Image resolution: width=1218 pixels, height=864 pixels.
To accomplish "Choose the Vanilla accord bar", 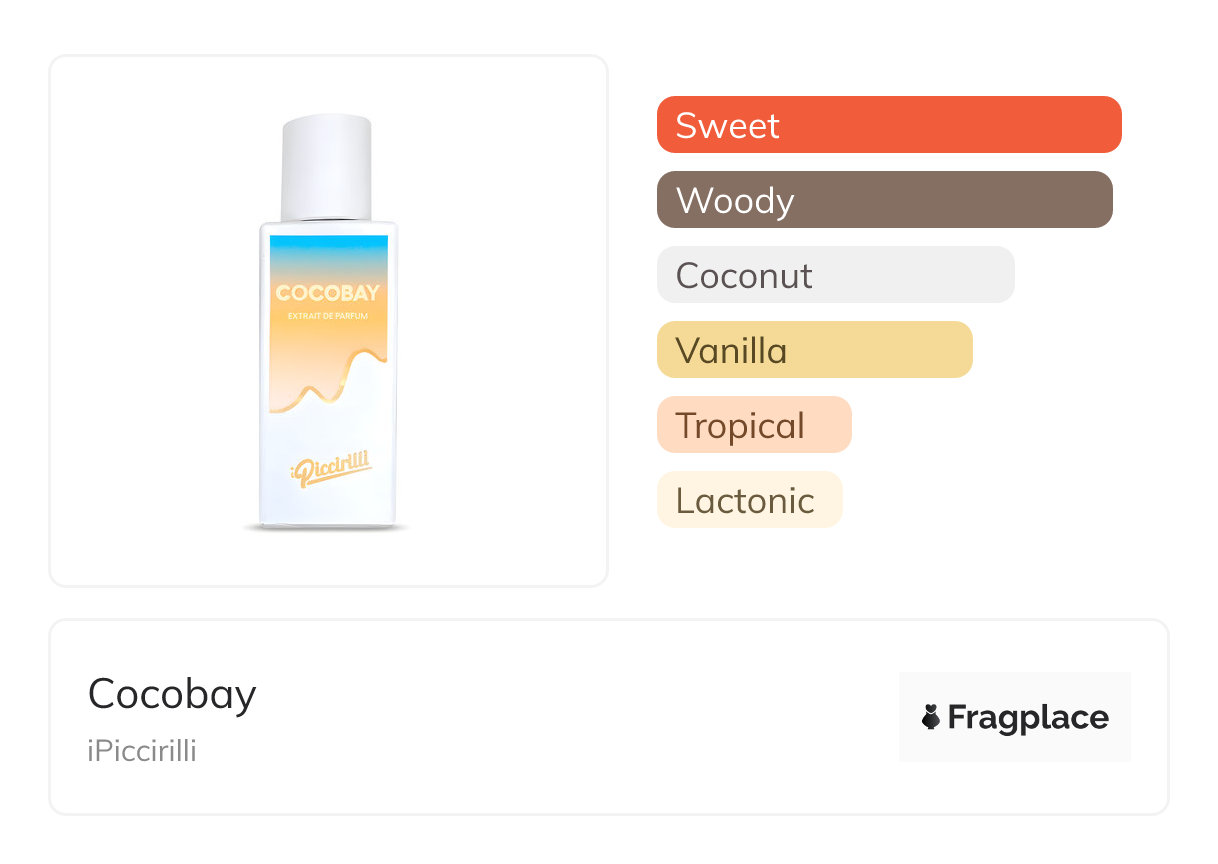I will click(814, 350).
